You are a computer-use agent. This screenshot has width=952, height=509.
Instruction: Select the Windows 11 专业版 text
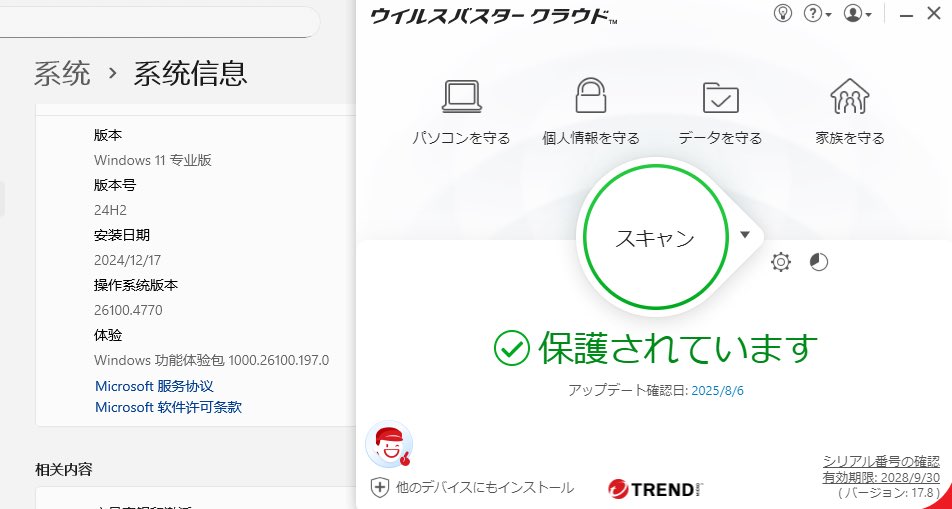tap(152, 160)
